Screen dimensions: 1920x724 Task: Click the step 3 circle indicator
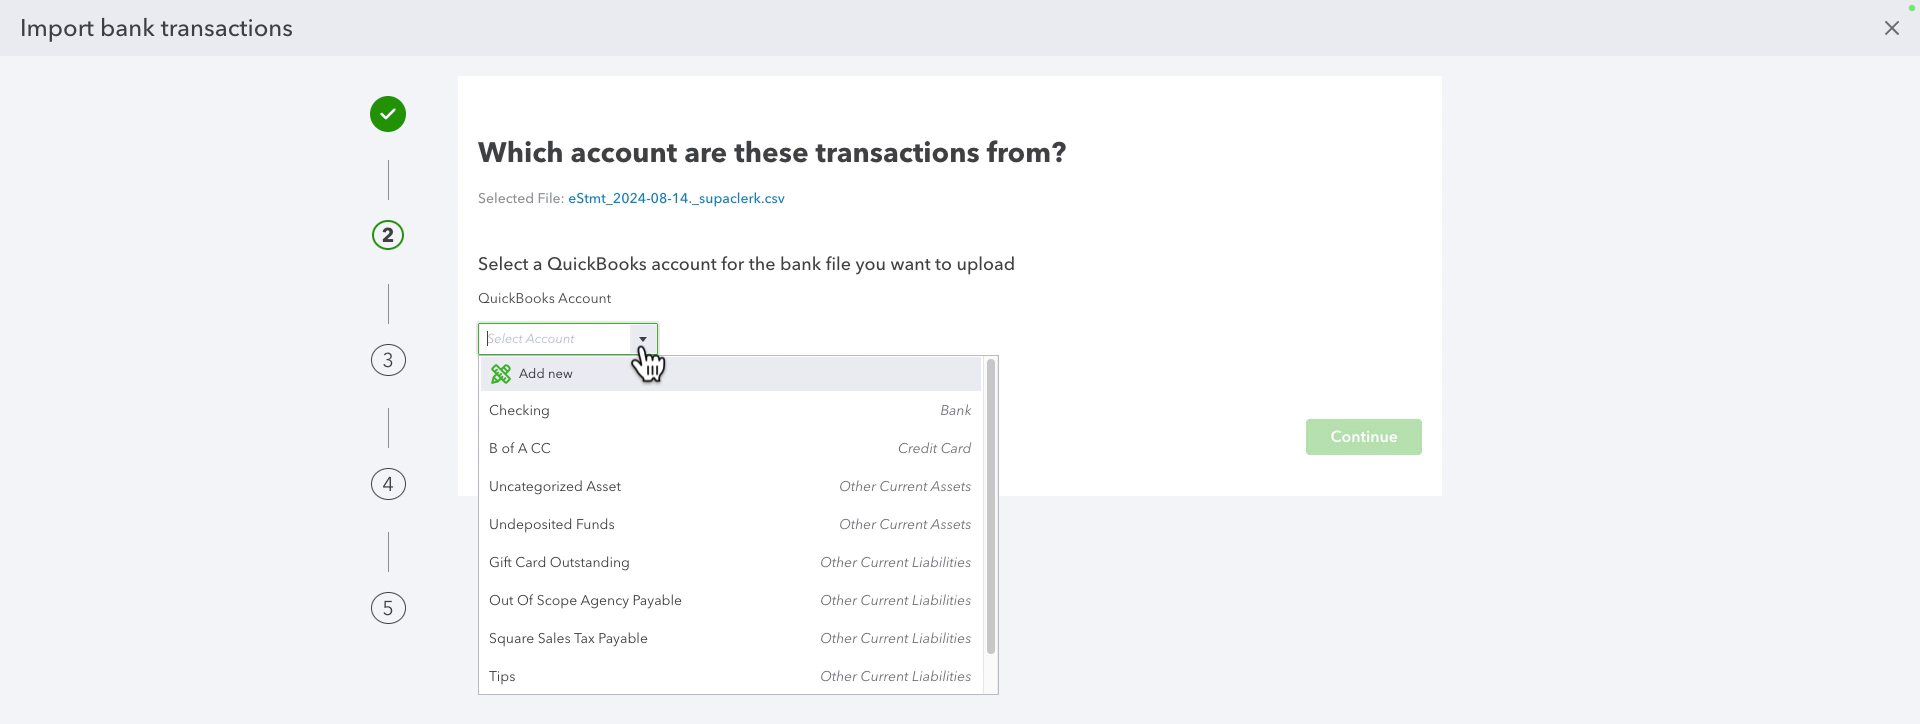388,360
